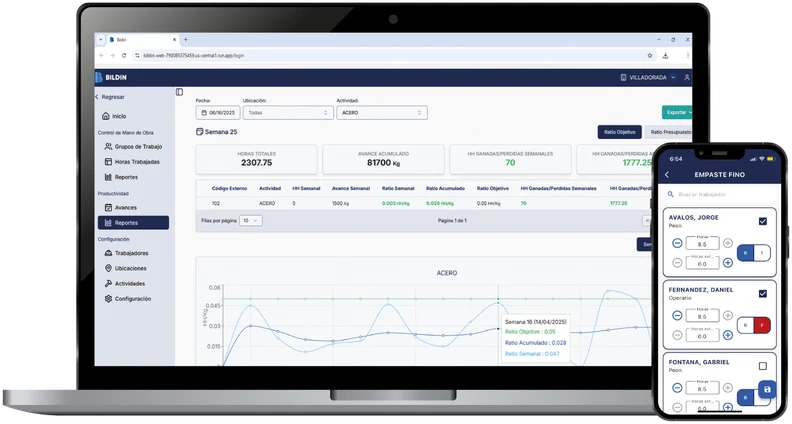Open Ubicaciones location pin item
The image size is (792, 424).
pos(125,268)
